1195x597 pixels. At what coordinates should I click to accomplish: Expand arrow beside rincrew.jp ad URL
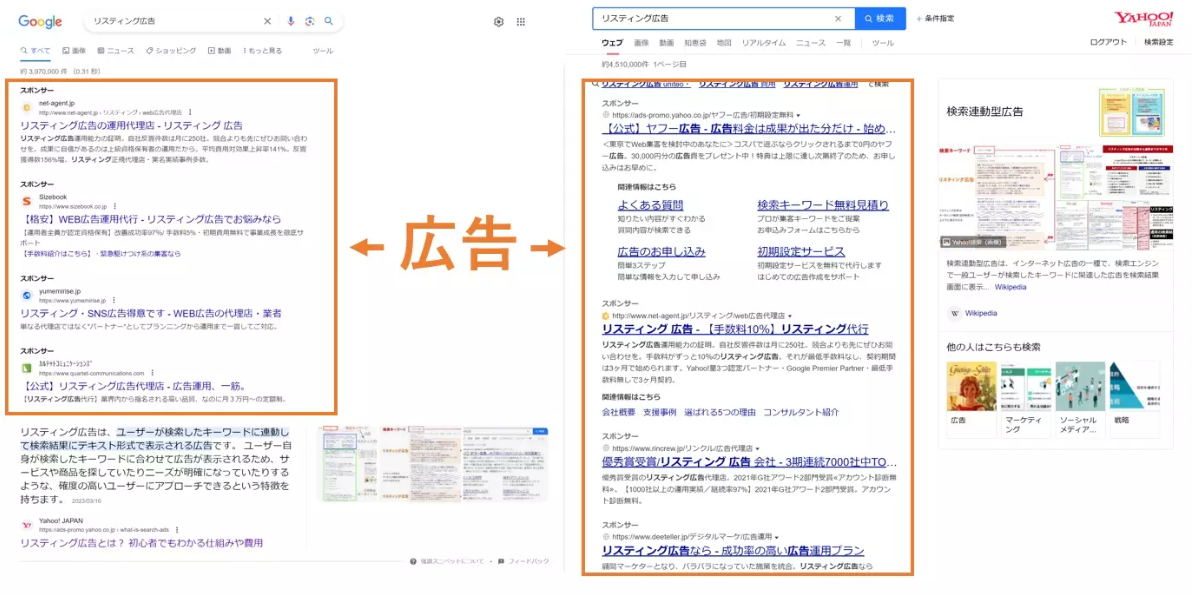758,449
